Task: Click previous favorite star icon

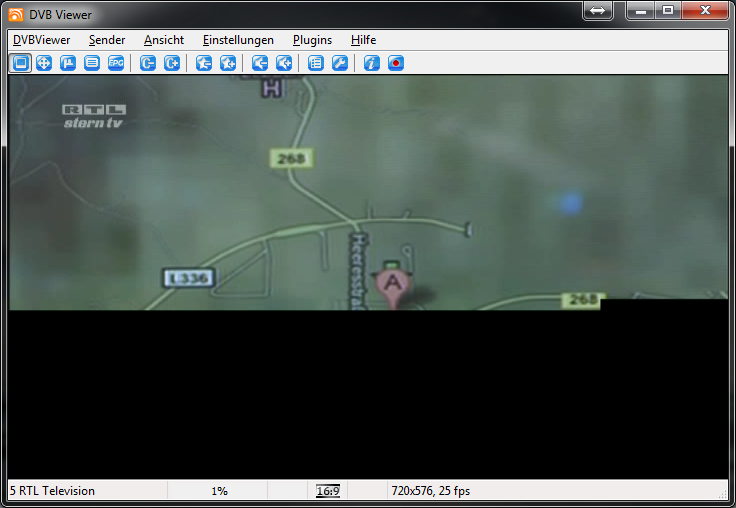Action: [x=204, y=63]
